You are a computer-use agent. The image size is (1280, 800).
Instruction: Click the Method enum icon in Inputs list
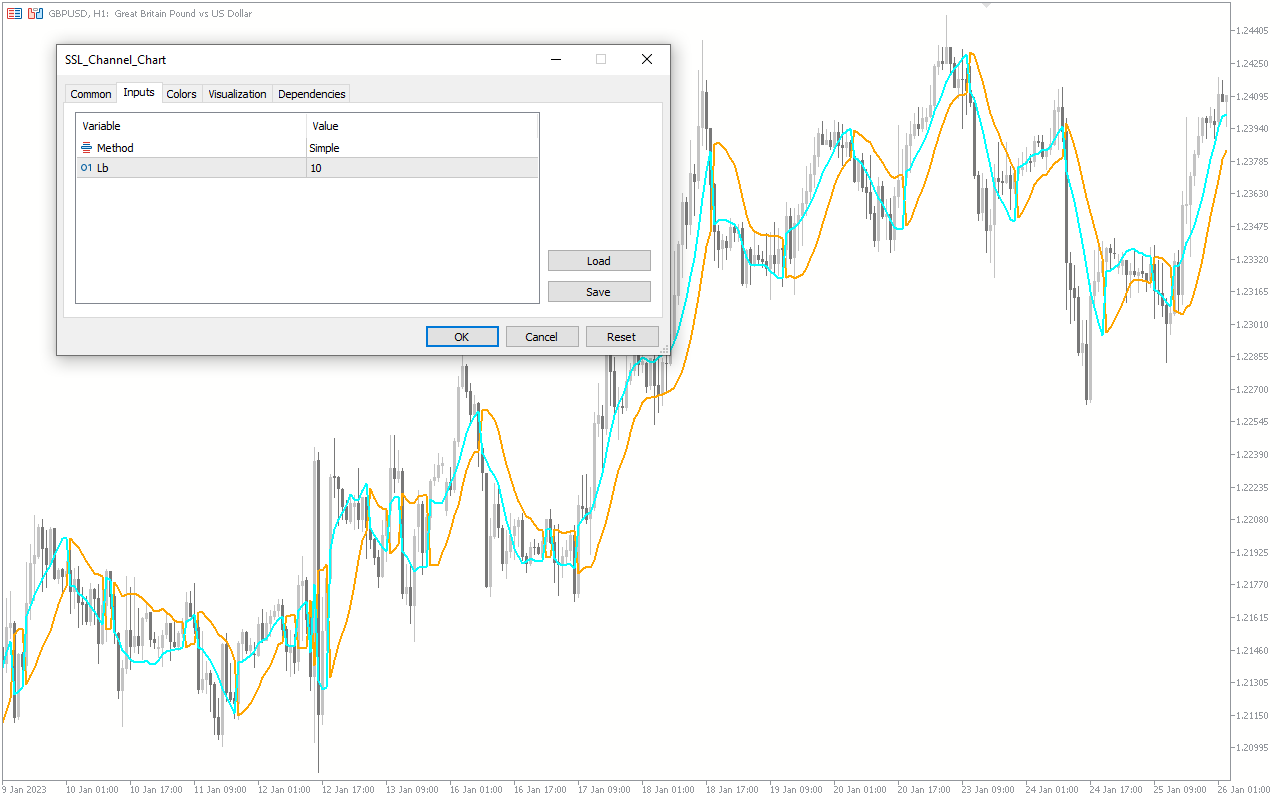pyautogui.click(x=86, y=148)
